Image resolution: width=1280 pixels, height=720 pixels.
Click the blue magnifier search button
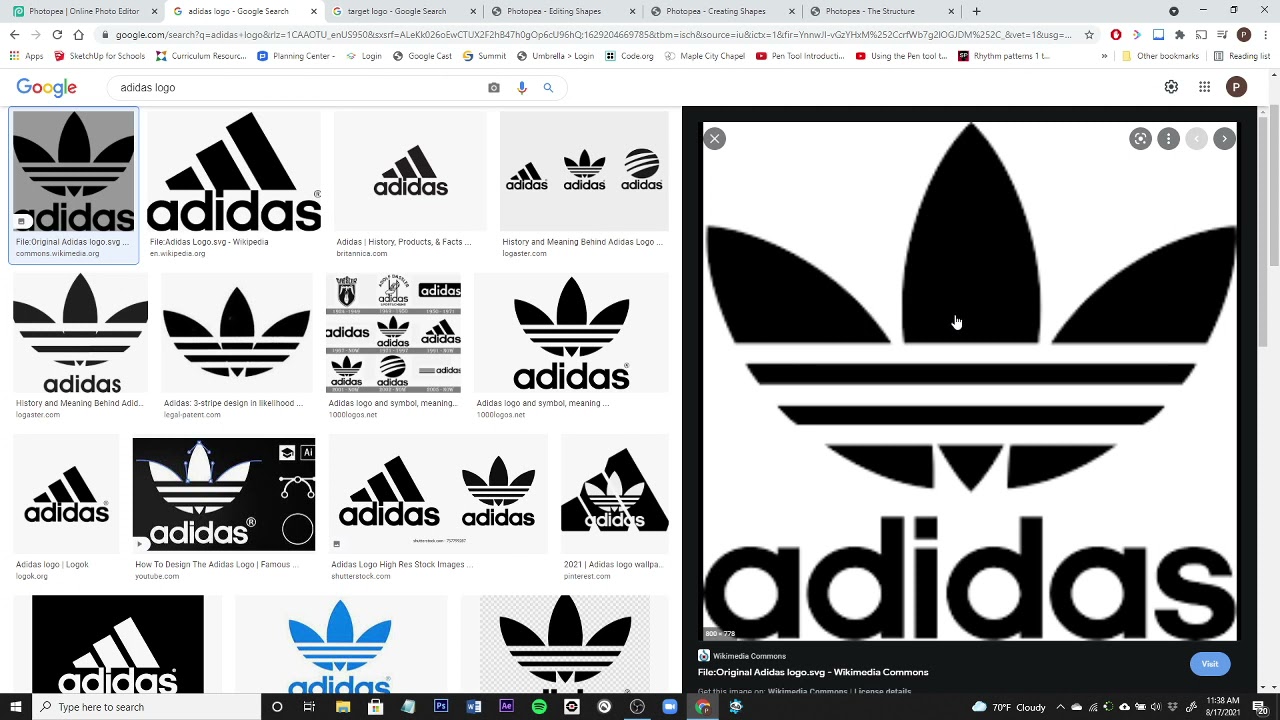click(x=548, y=88)
